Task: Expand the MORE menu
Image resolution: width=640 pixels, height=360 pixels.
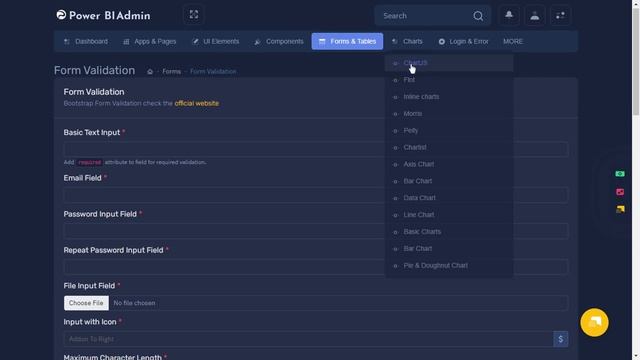Action: [x=513, y=41]
